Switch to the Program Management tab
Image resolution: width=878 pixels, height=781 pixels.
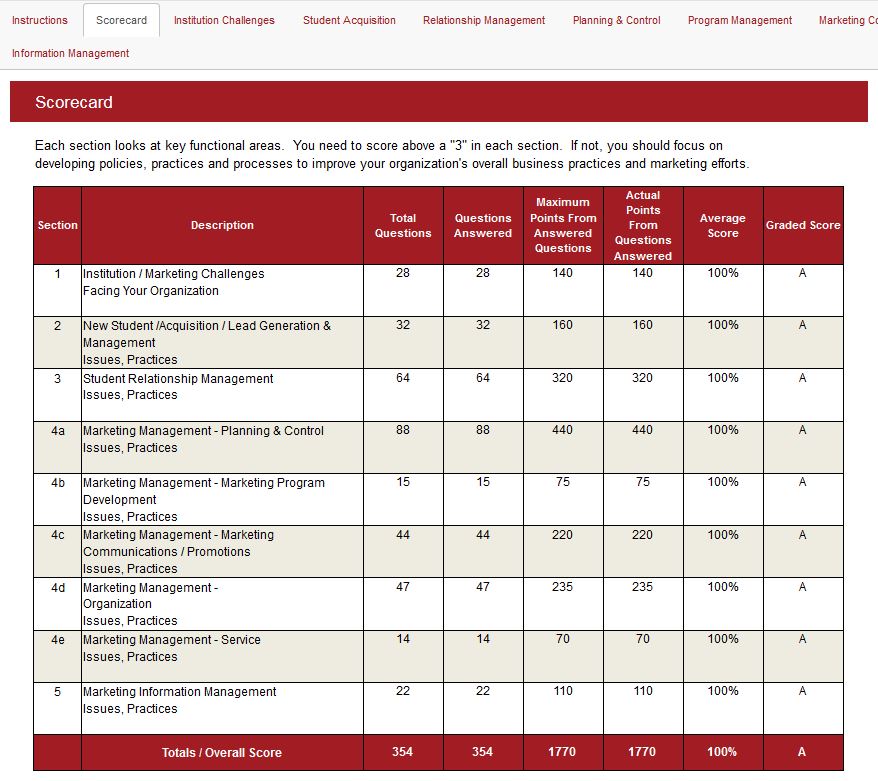coord(740,20)
